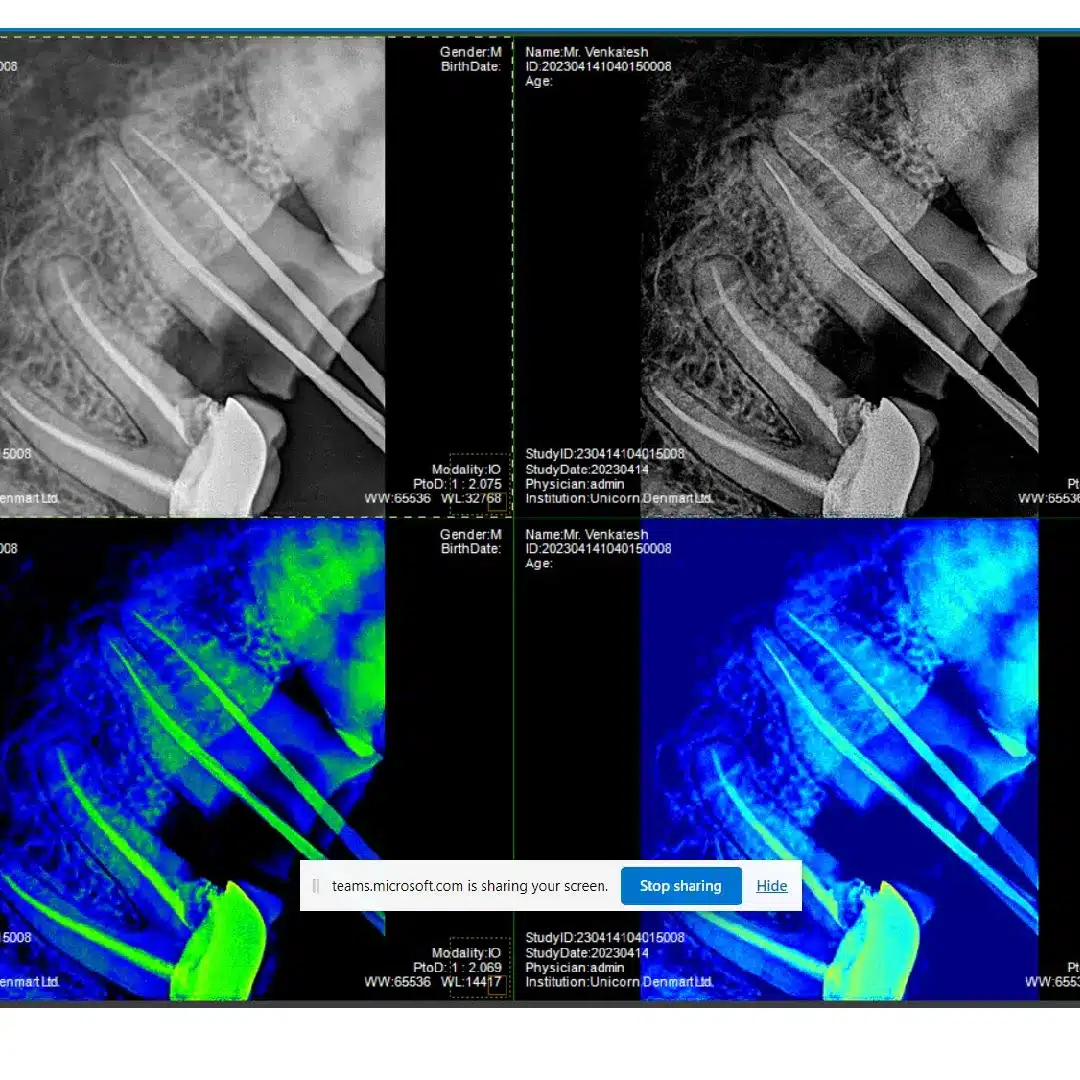Click the PtoD 1 : 2.069 overlay label
The width and height of the screenshot is (1080, 1080).
(457, 968)
